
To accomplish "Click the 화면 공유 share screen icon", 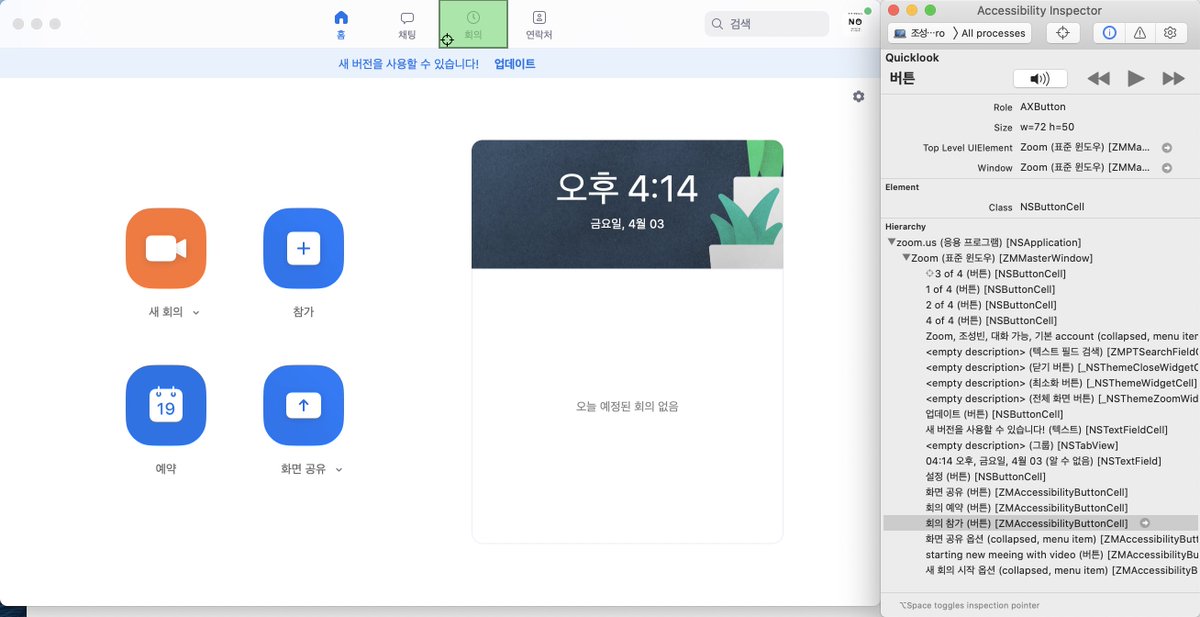I will pyautogui.click(x=303, y=405).
